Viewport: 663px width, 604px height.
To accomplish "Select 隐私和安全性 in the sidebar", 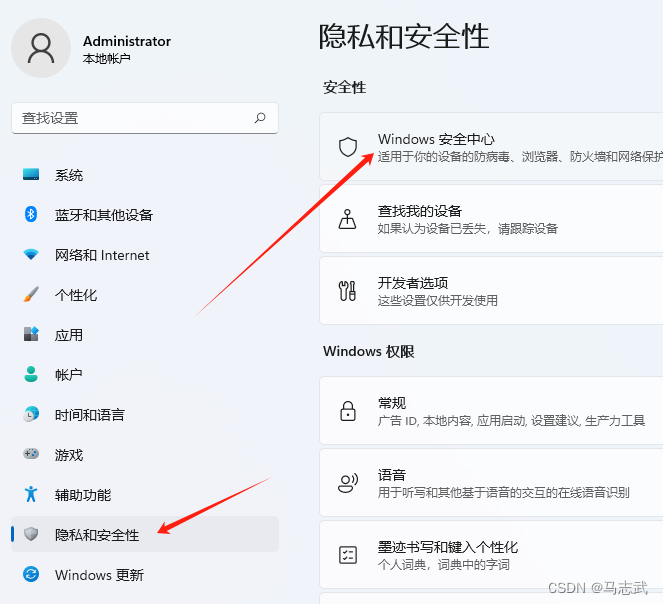I will click(145, 534).
